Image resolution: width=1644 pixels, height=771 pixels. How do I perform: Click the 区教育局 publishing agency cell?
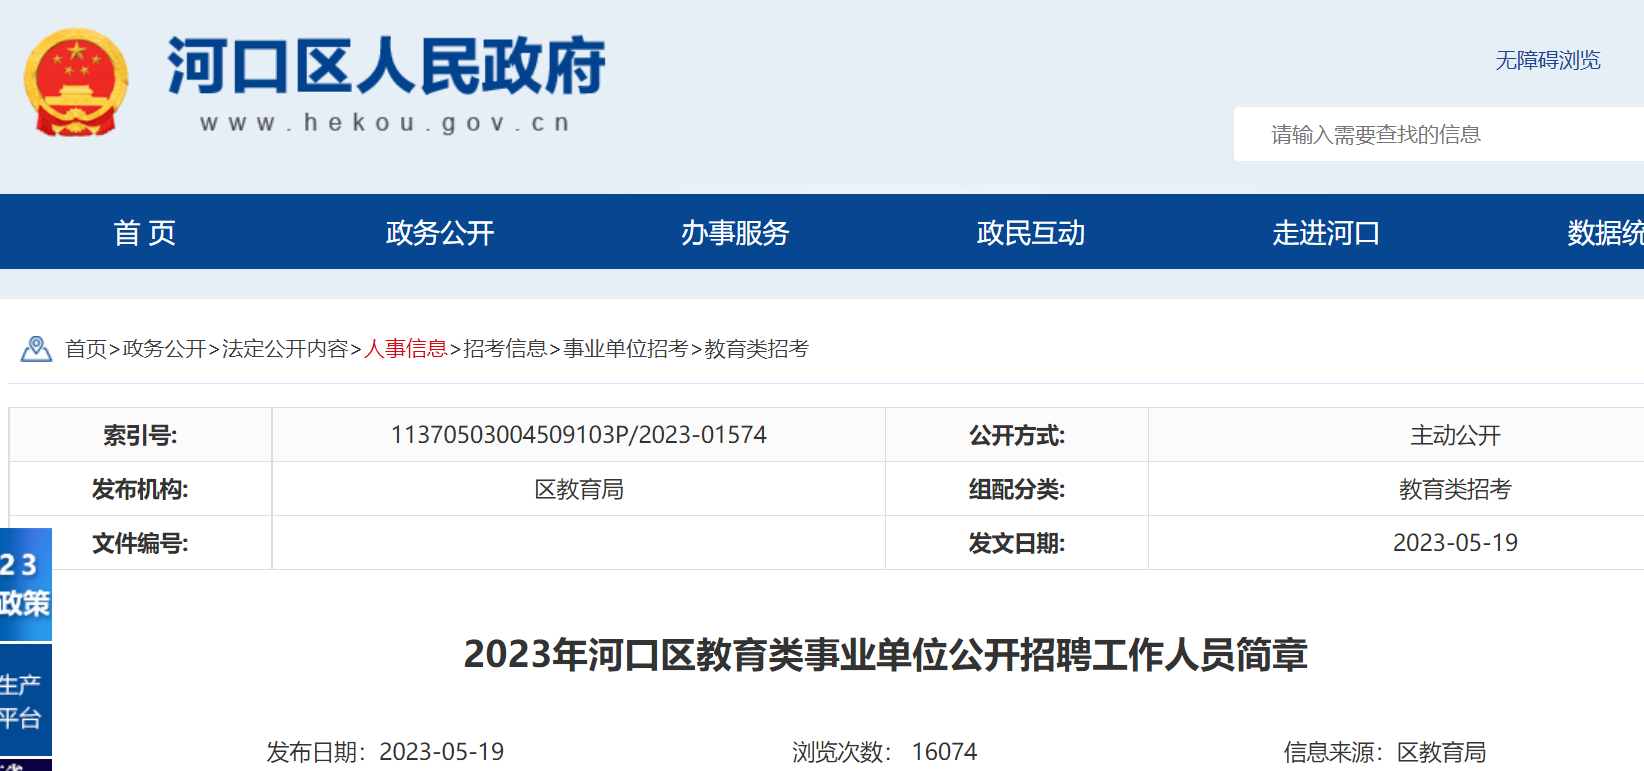click(x=579, y=489)
